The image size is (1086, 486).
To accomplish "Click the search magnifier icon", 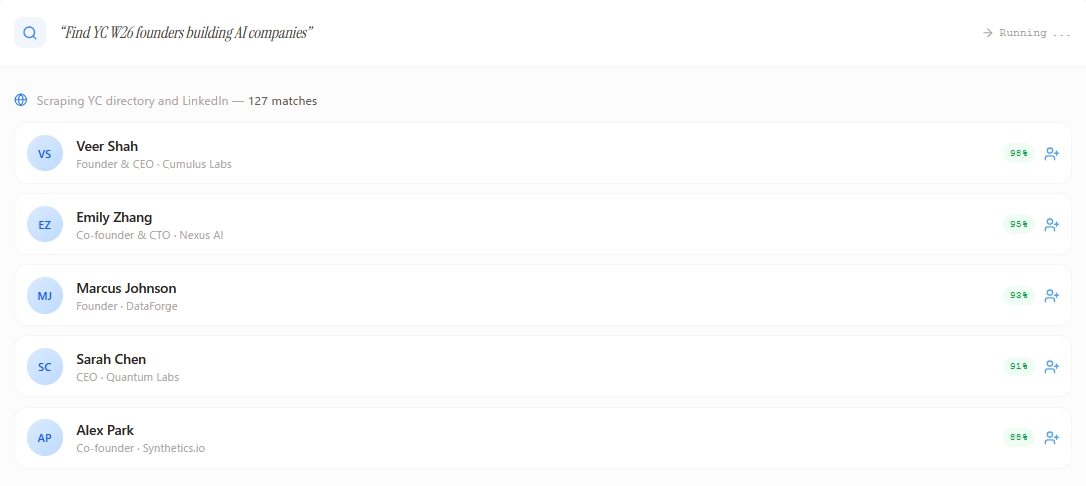I will pyautogui.click(x=30, y=33).
